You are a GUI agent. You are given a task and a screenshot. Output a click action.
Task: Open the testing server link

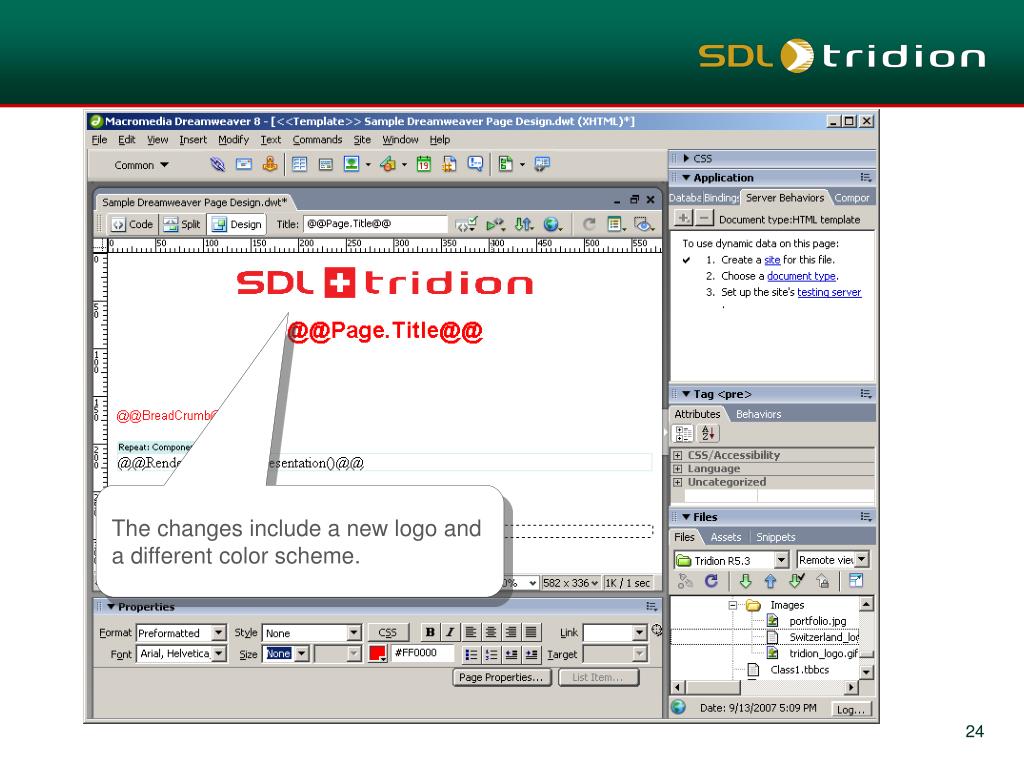pyautogui.click(x=829, y=293)
